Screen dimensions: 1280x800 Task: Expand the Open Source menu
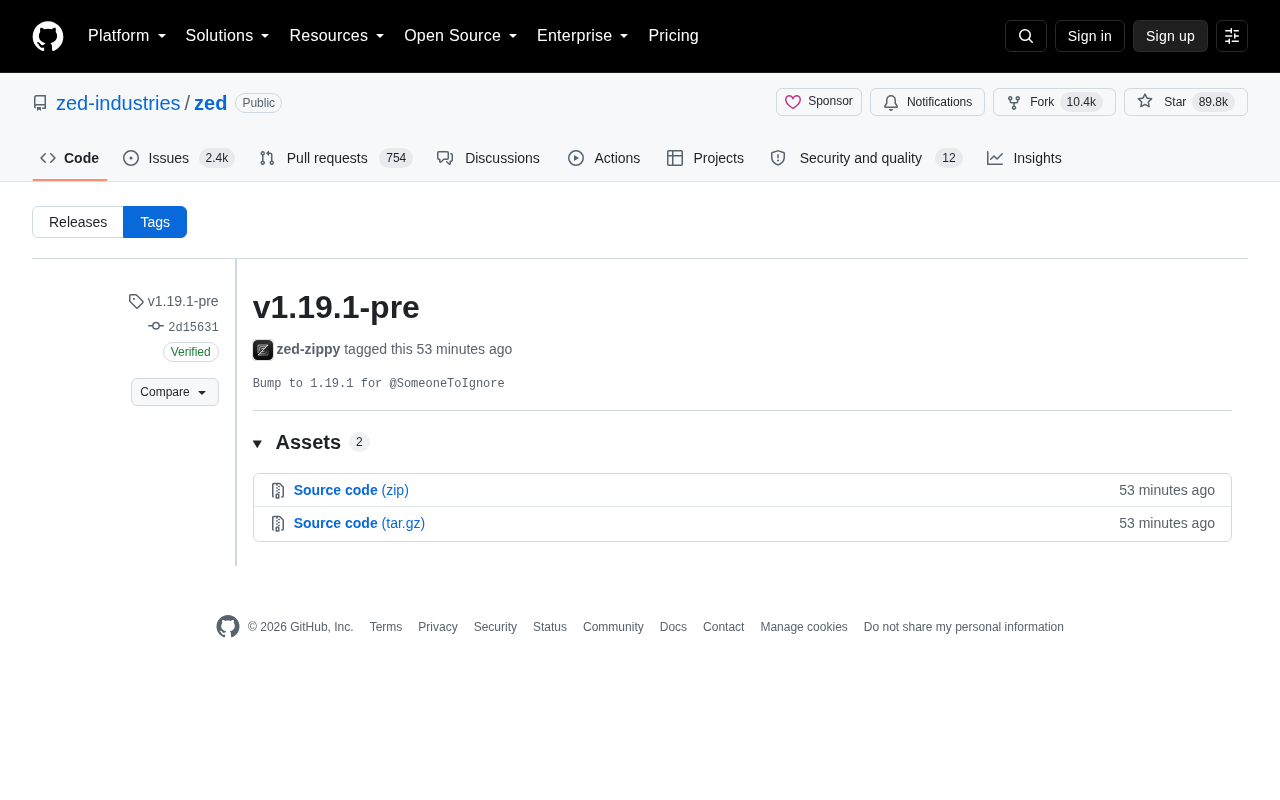(461, 36)
